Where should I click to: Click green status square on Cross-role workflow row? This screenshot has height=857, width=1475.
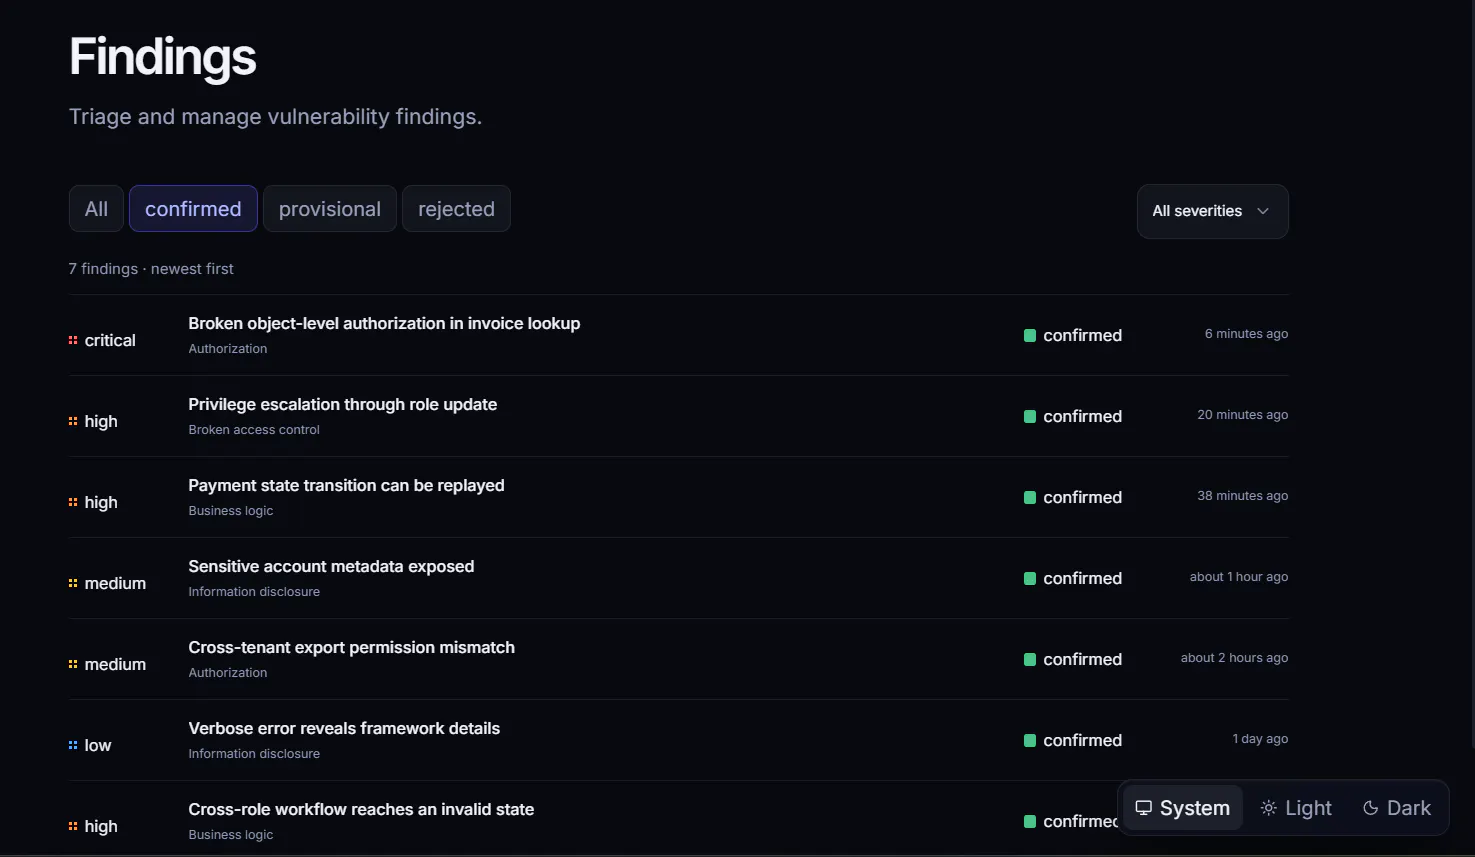tap(1030, 821)
